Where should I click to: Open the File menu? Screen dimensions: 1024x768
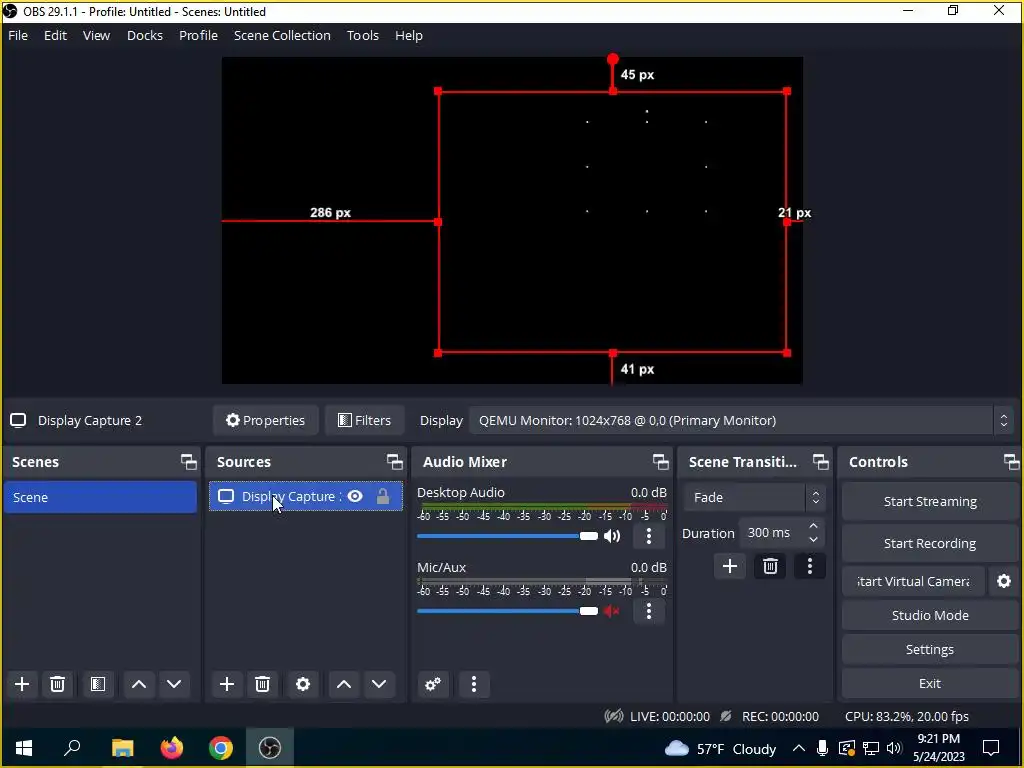[18, 35]
